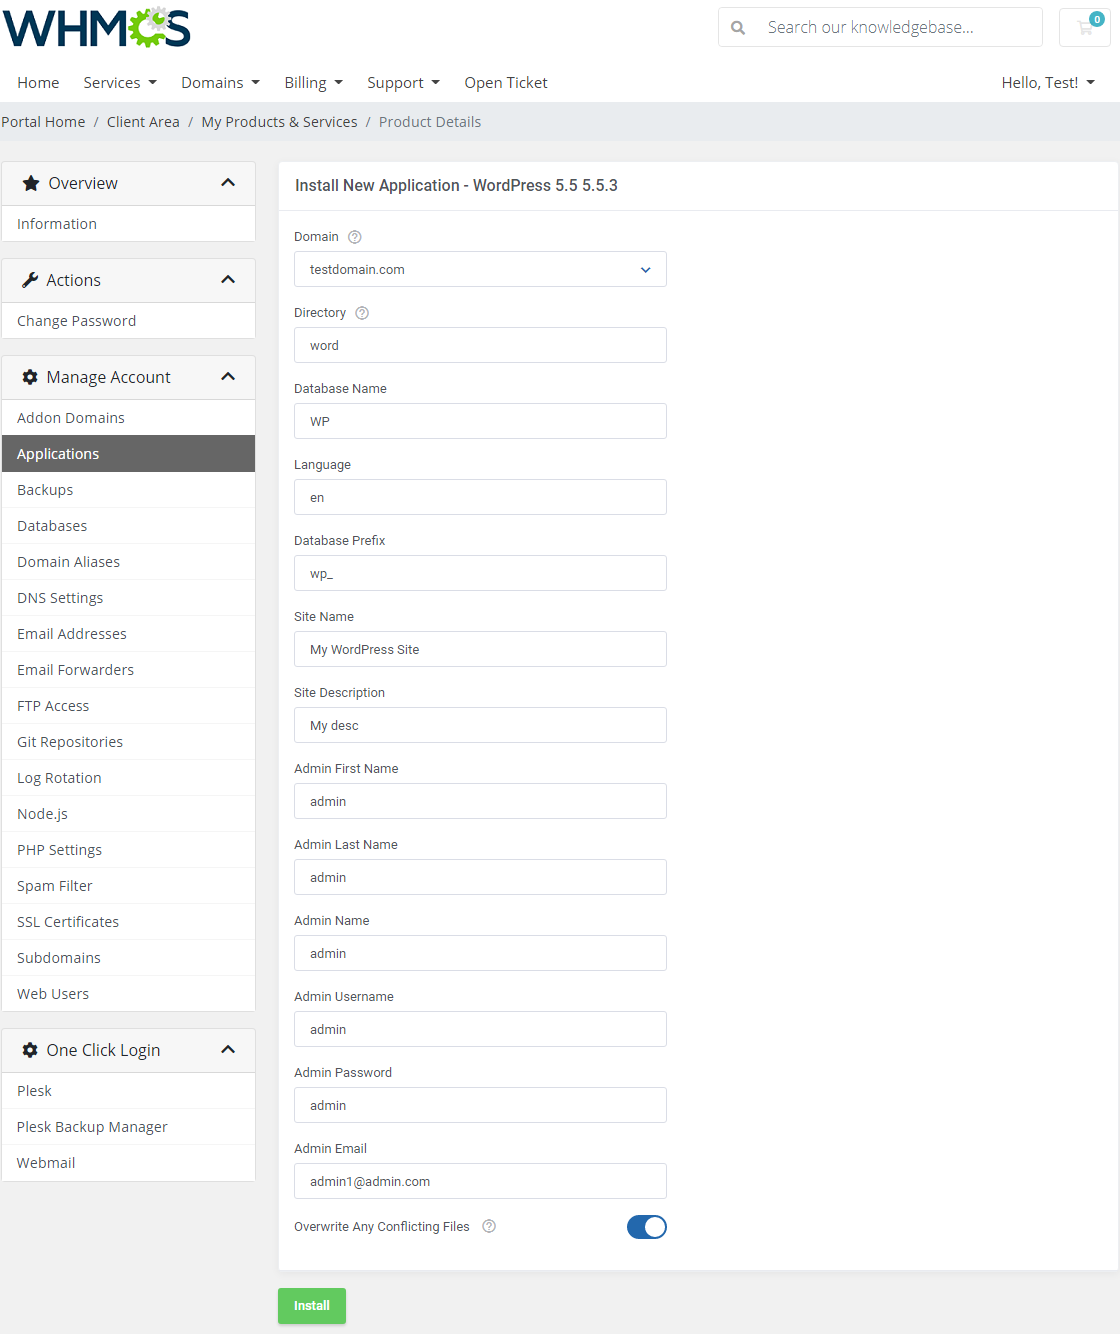Image resolution: width=1120 pixels, height=1334 pixels.
Task: Click the Database Prefix field
Action: point(480,573)
